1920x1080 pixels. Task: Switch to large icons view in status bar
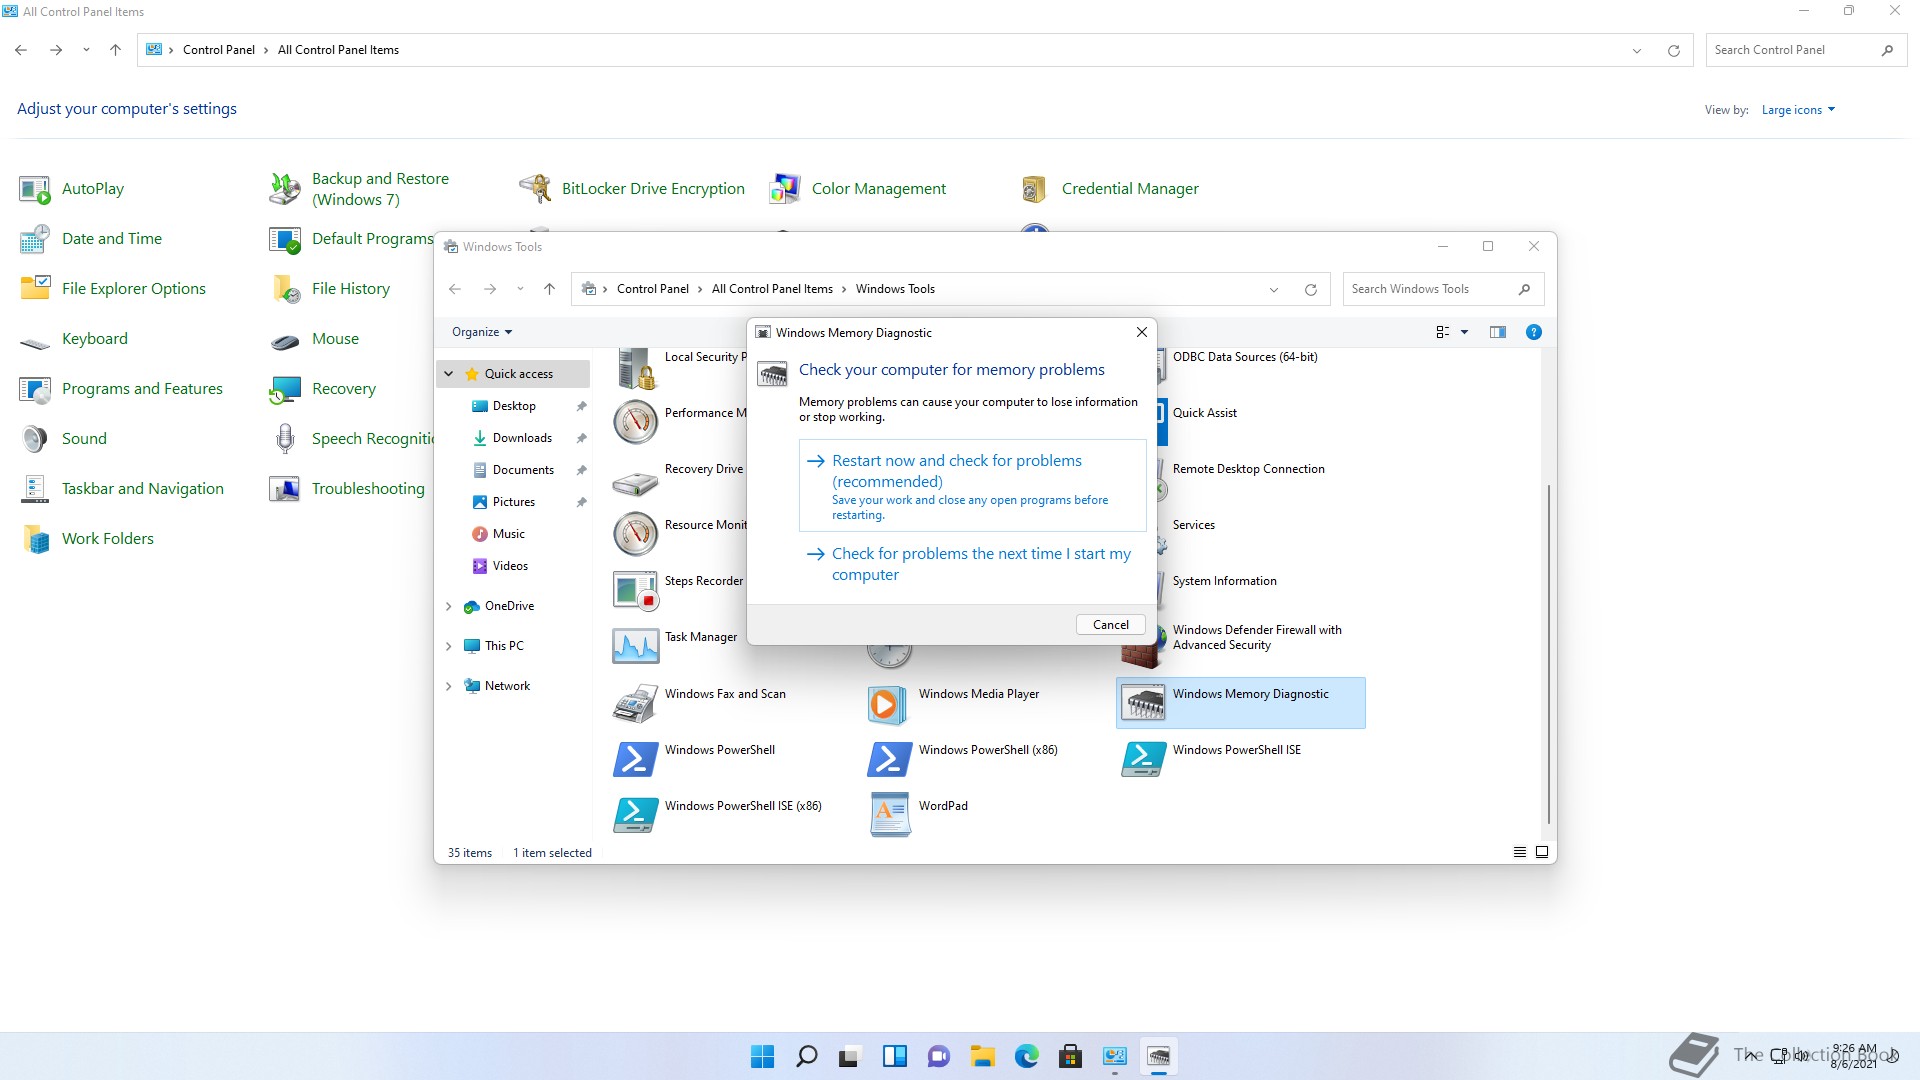click(1542, 853)
